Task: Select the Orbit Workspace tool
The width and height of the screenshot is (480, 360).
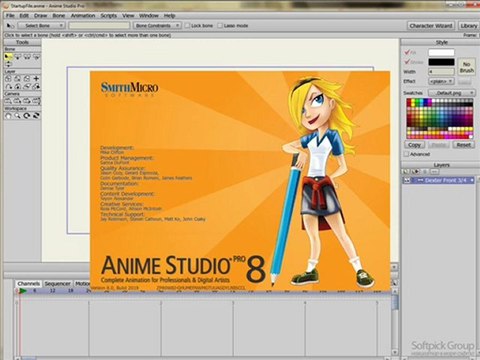Action: coord(37,116)
